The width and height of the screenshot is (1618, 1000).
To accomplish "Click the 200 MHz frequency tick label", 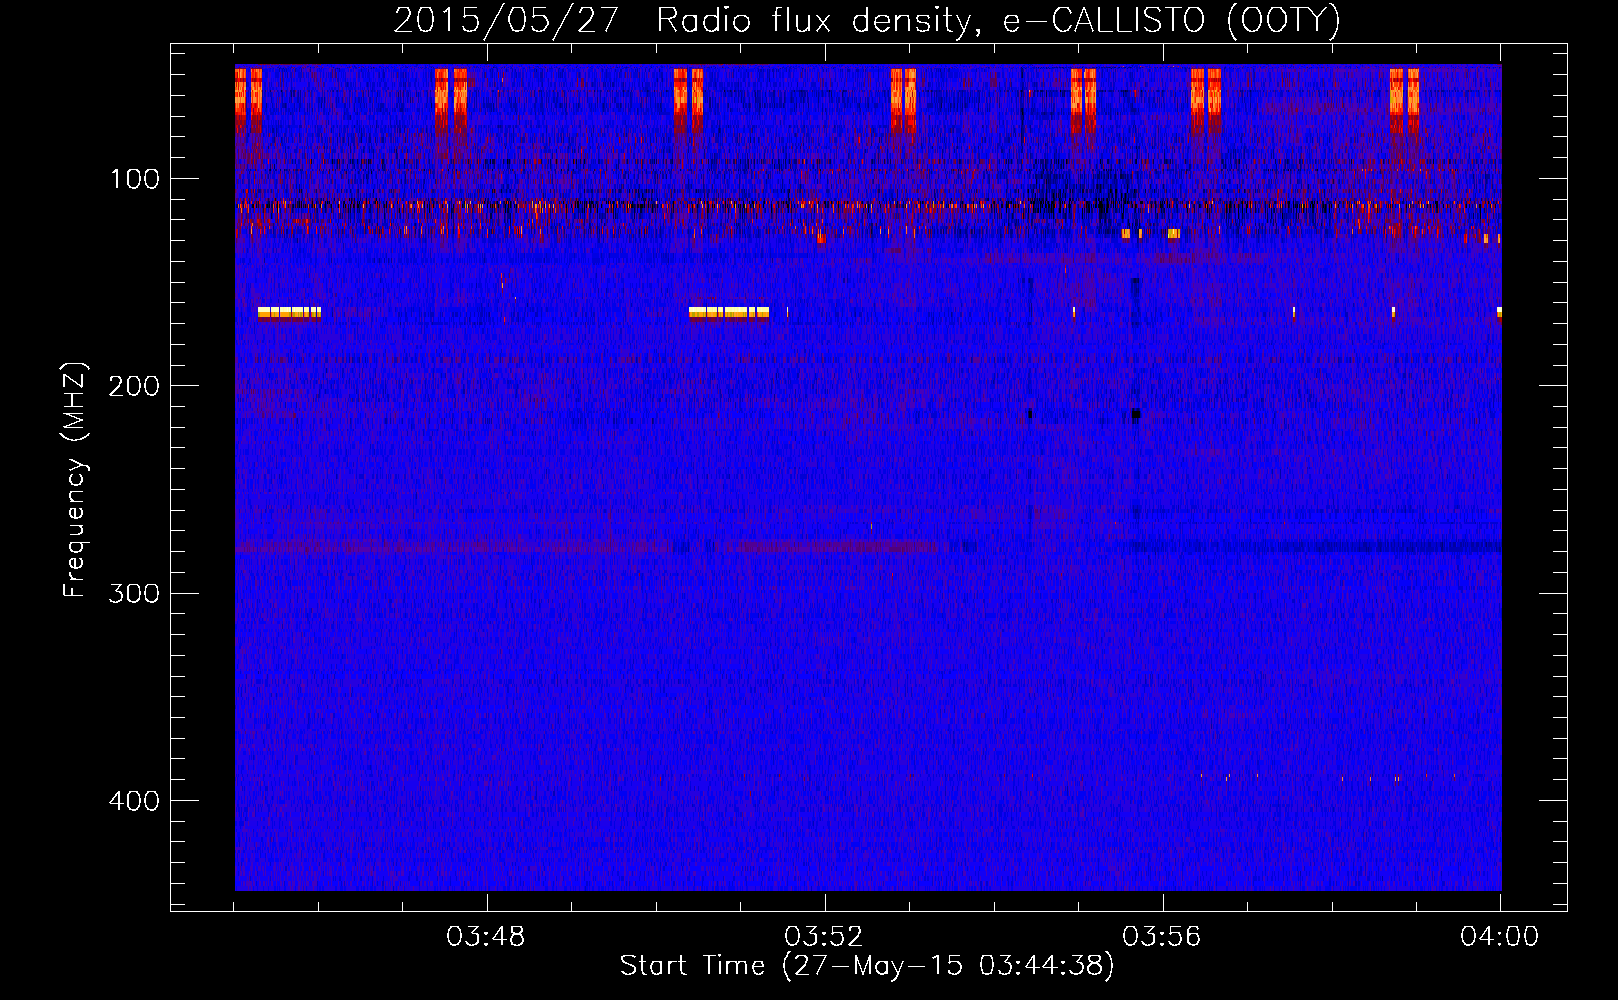I will (x=135, y=386).
